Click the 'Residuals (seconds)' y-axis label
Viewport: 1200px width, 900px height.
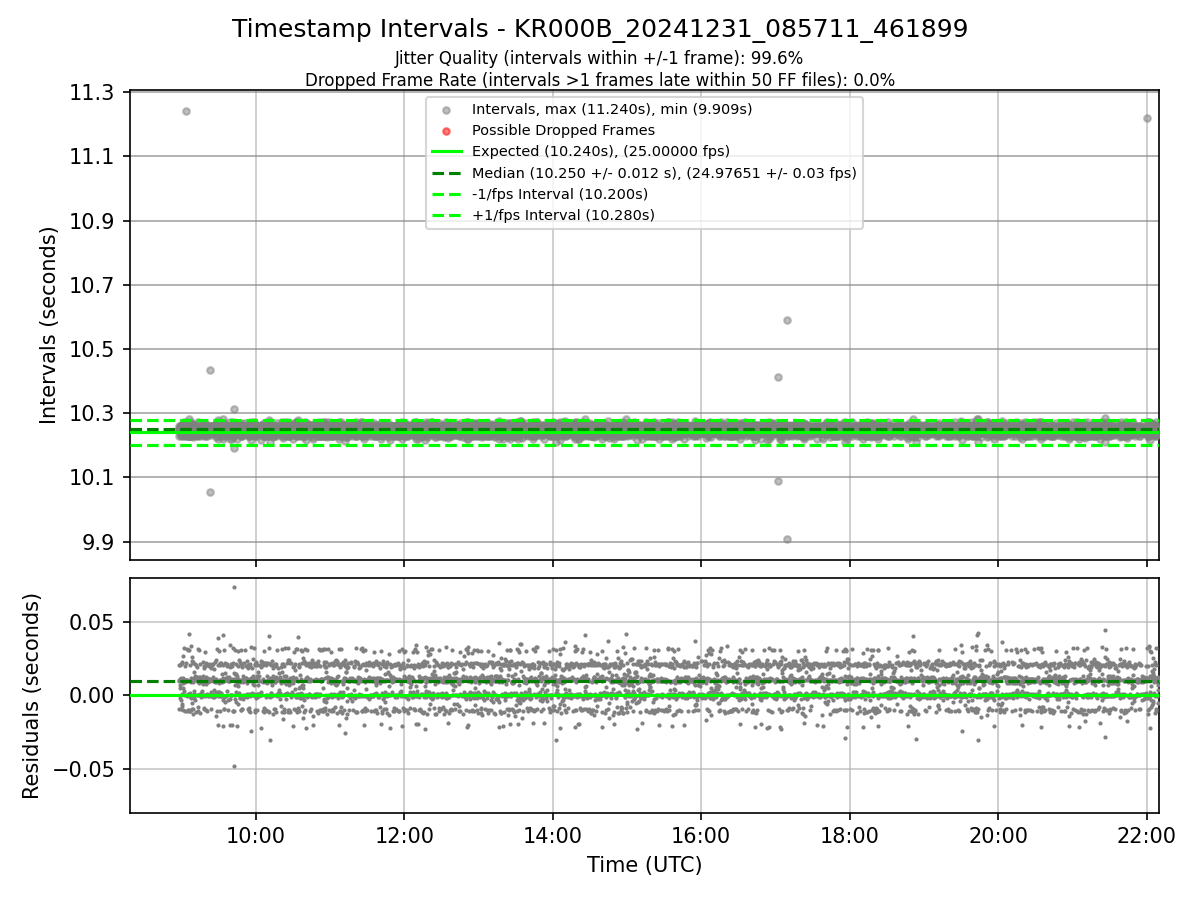pos(32,696)
